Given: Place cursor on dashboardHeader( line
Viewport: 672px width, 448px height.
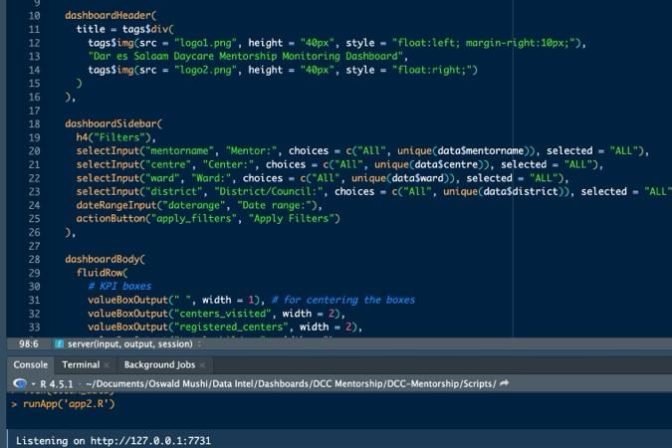Looking at the screenshot, I should (x=110, y=16).
